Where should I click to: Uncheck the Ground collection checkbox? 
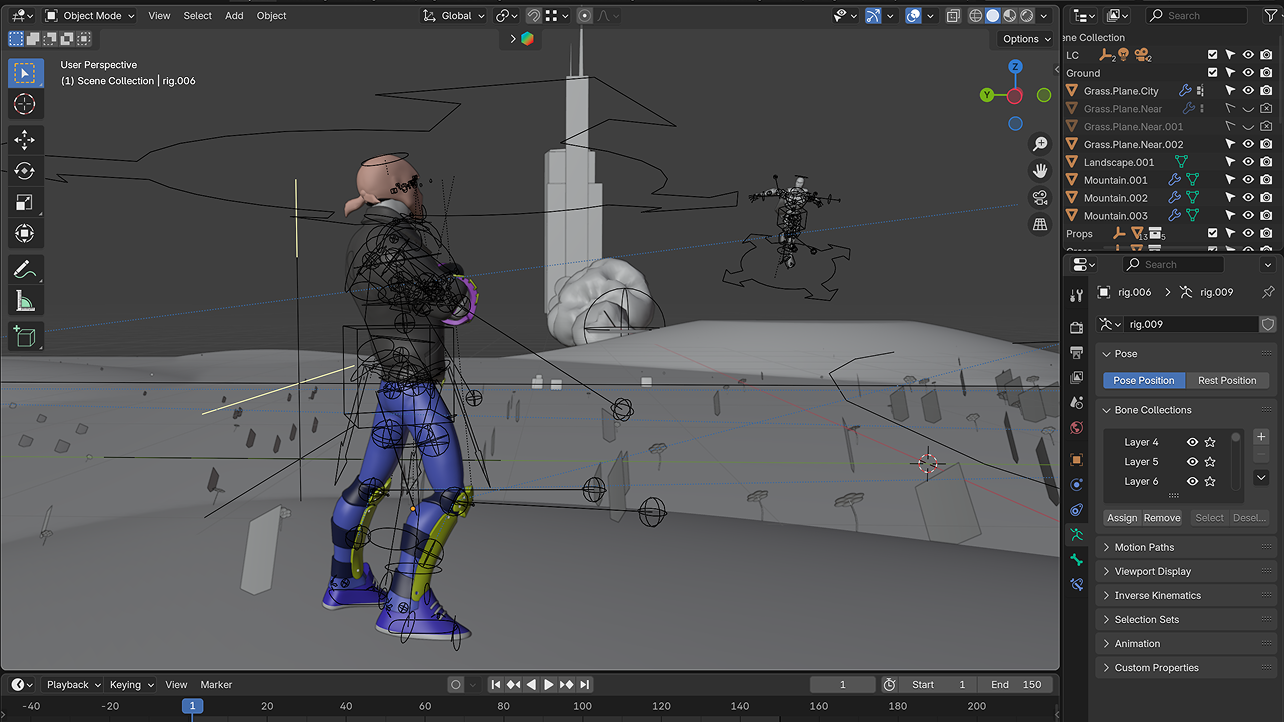(x=1213, y=73)
